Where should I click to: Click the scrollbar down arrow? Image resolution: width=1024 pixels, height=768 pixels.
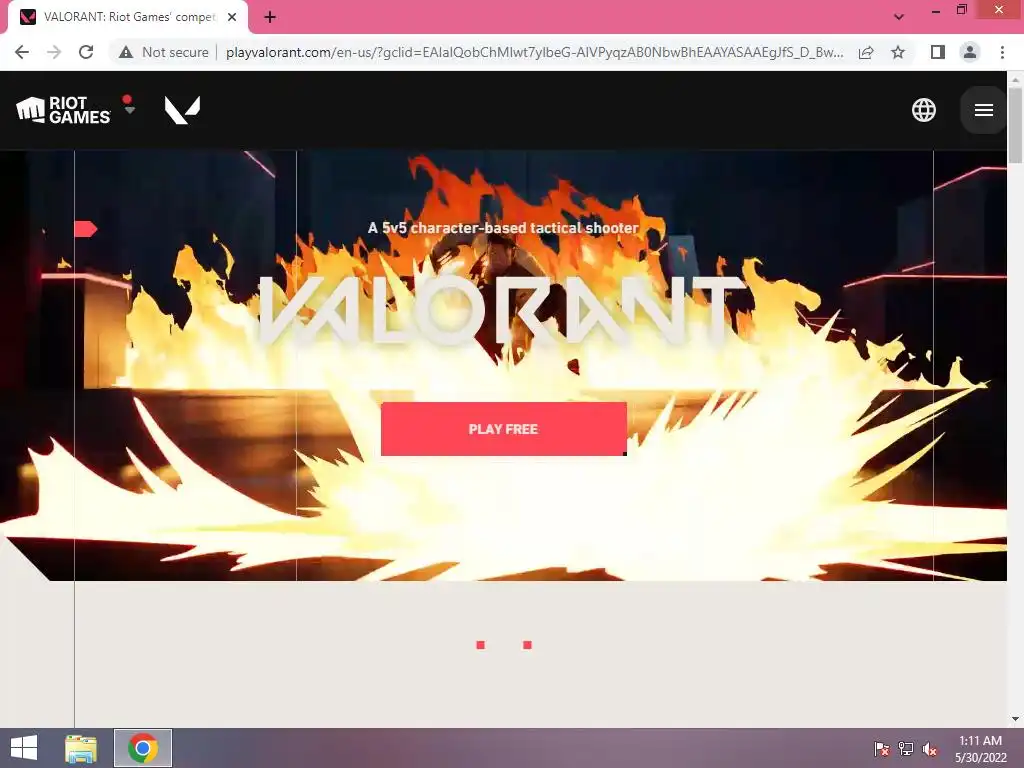point(1015,719)
